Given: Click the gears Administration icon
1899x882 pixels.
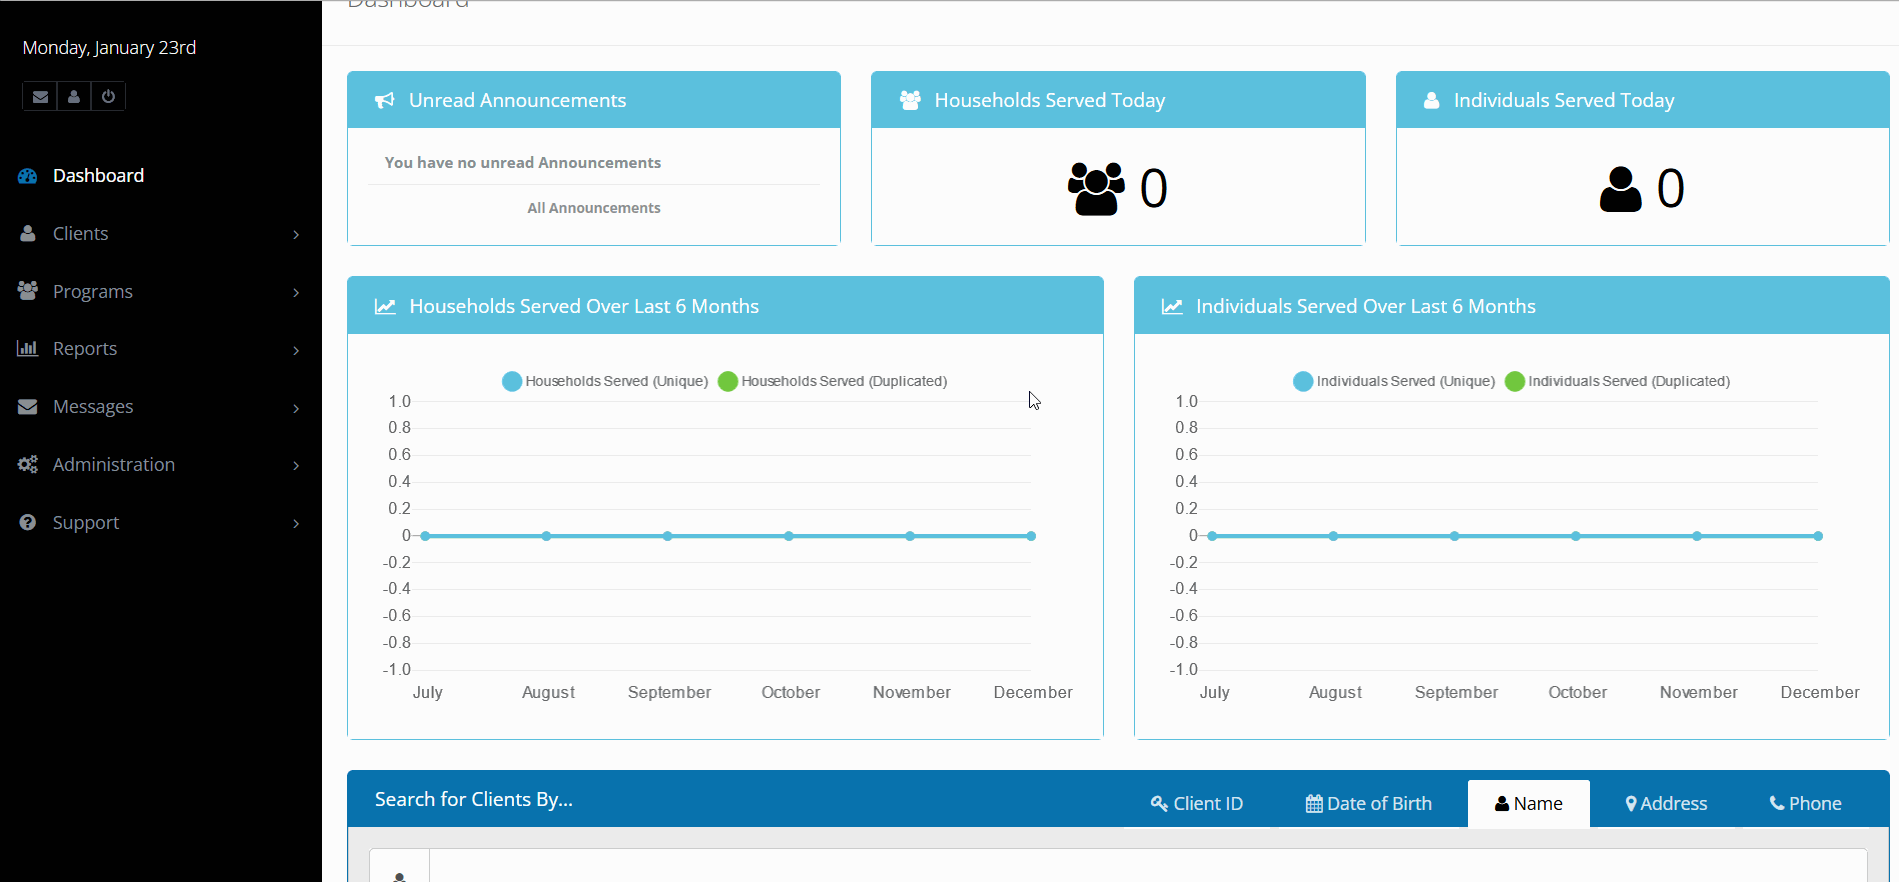Looking at the screenshot, I should point(28,465).
